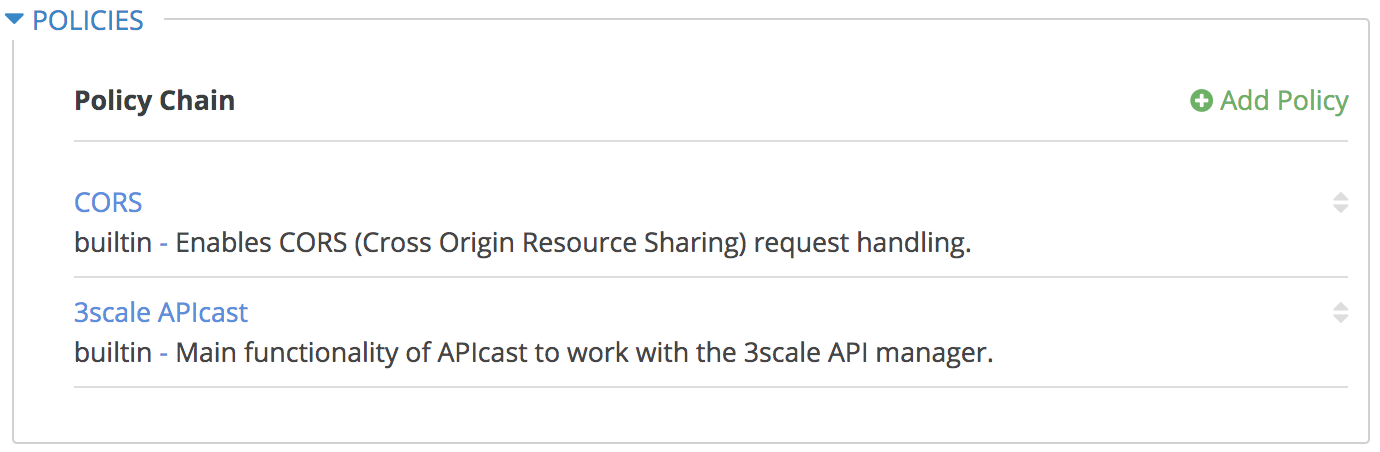Click the down arrow of APIcast reorder handle

tap(1341, 319)
